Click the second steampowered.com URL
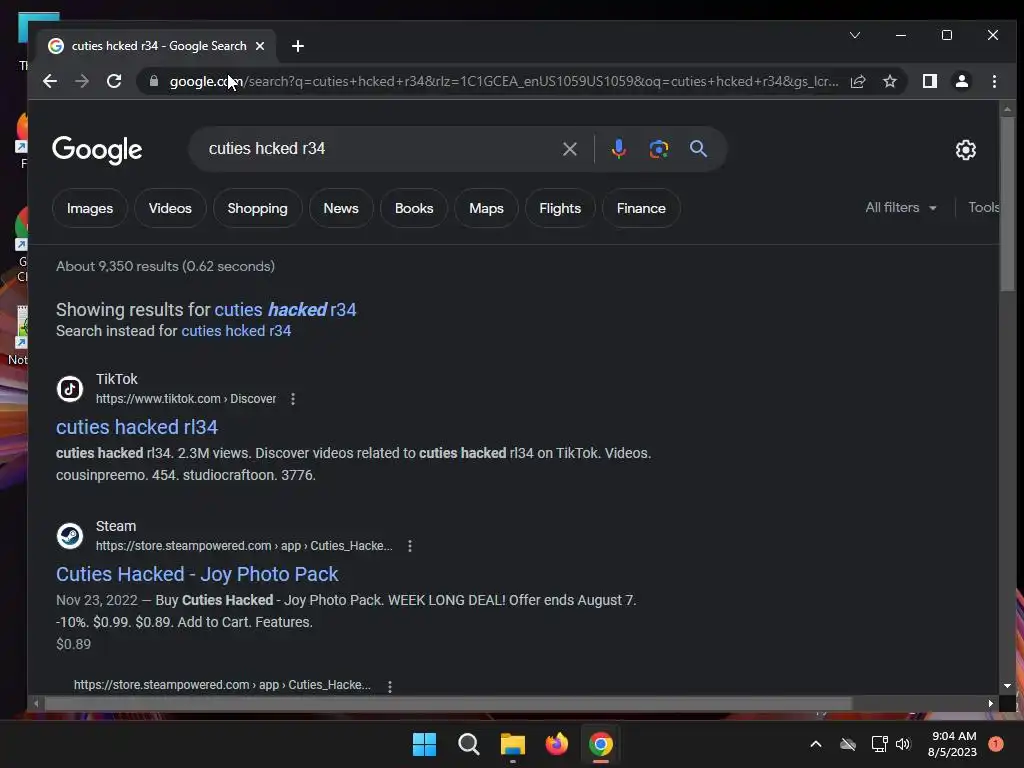The image size is (1024, 768). [x=222, y=685]
